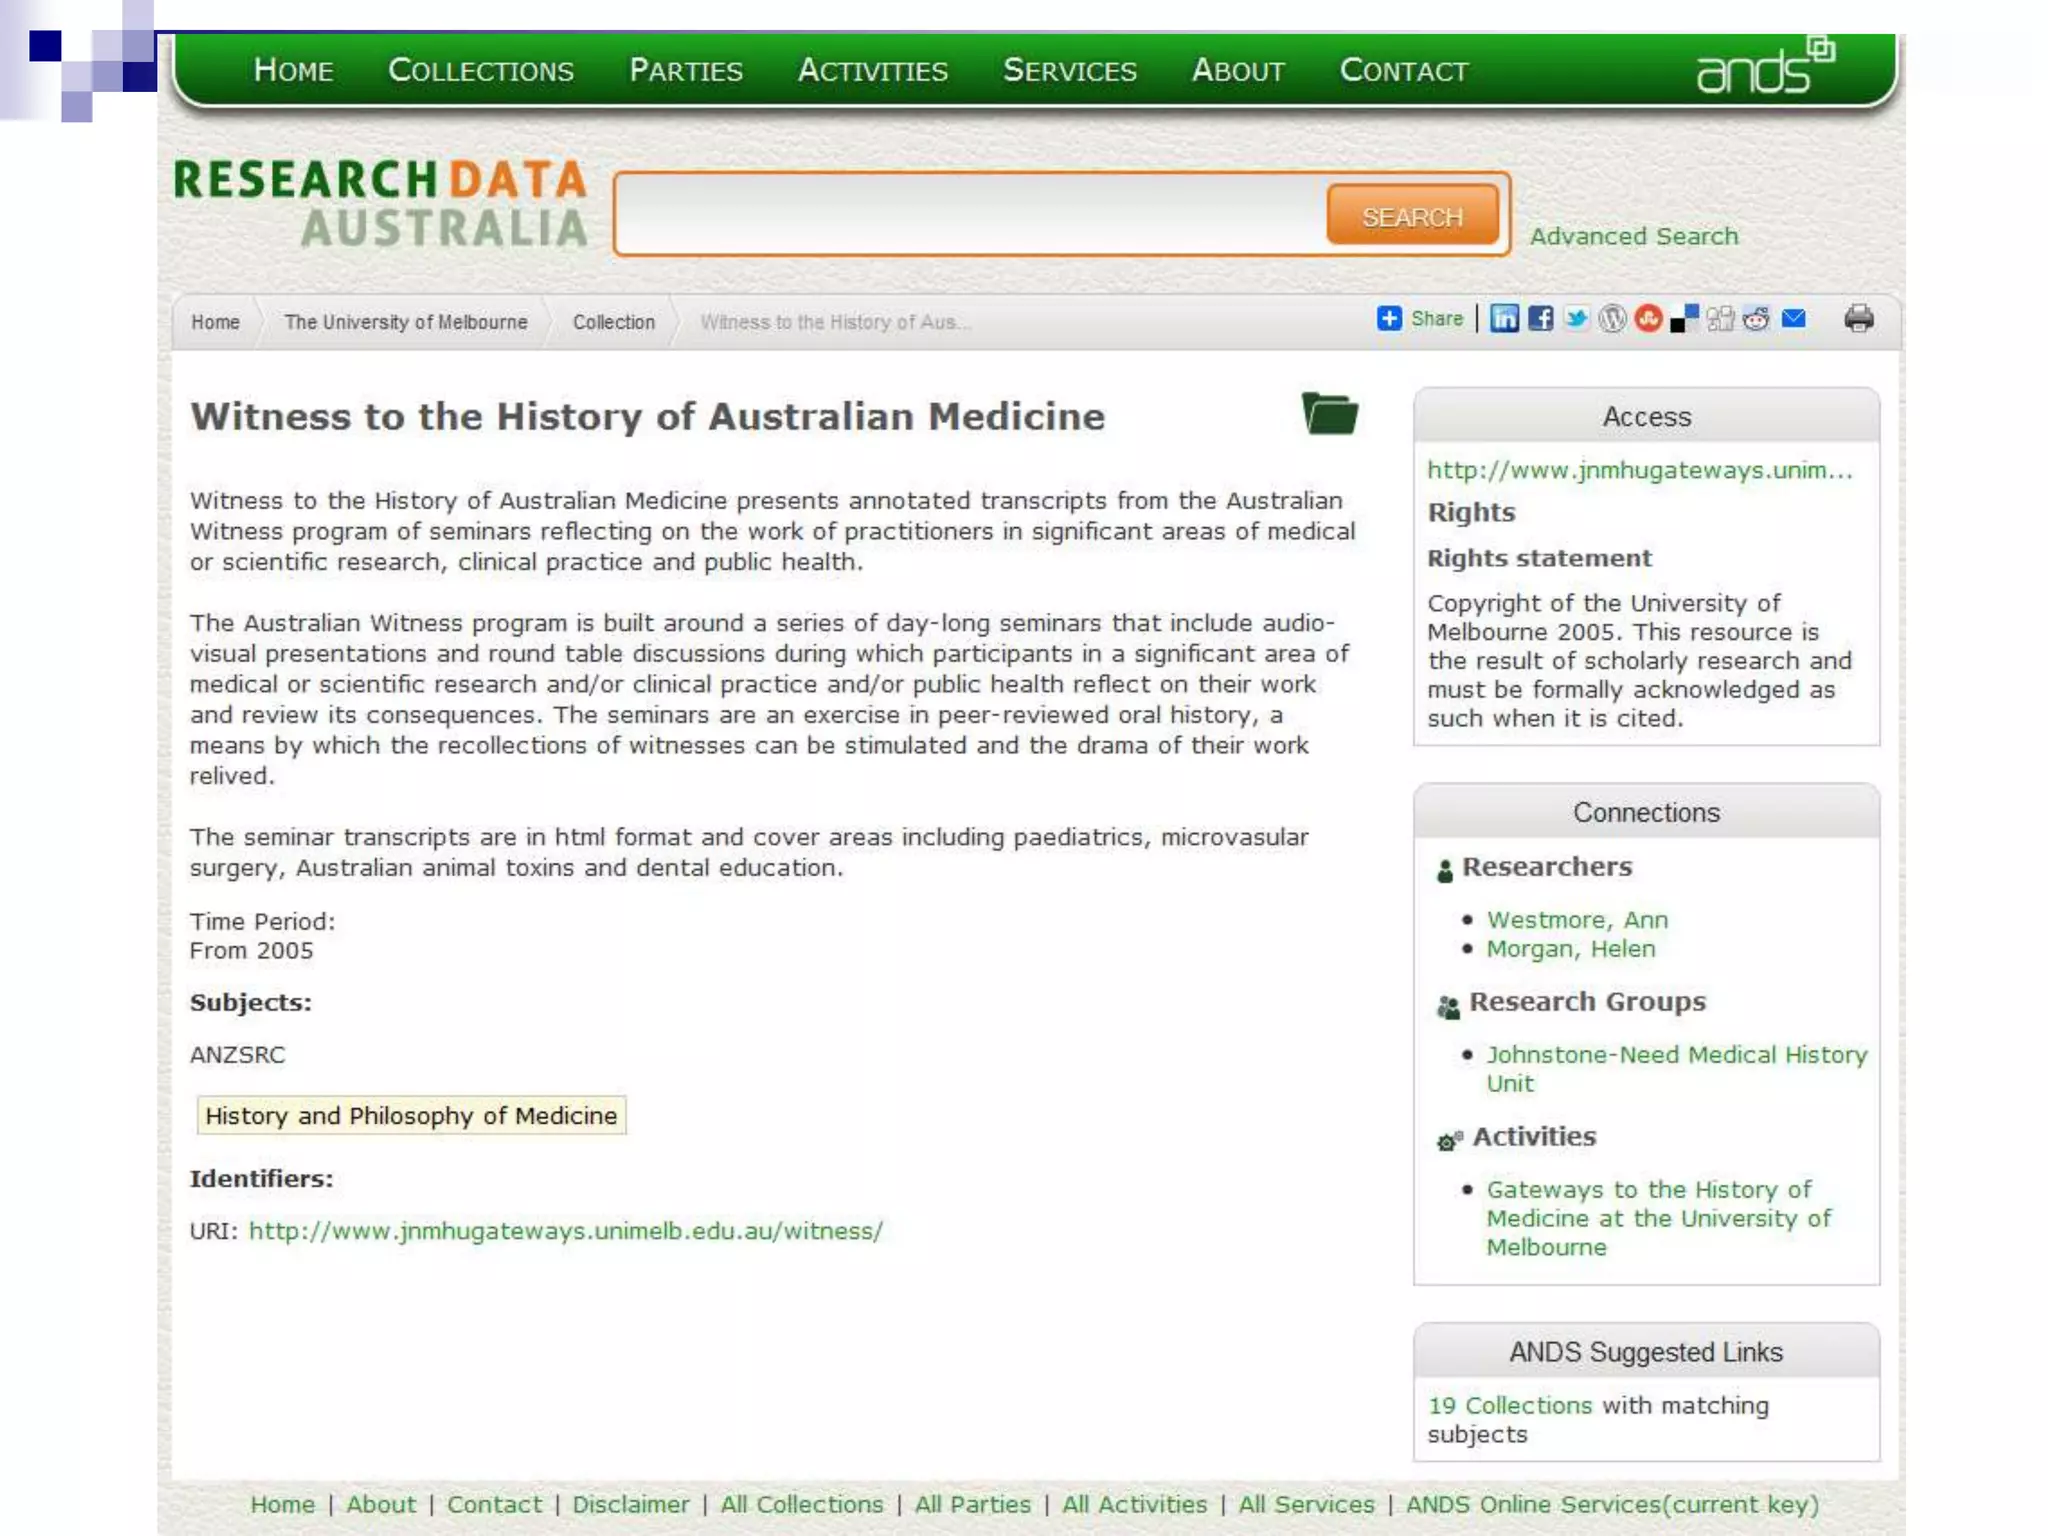Viewport: 2048px width, 1536px height.
Task: Open the Services menu item
Action: click(1069, 70)
